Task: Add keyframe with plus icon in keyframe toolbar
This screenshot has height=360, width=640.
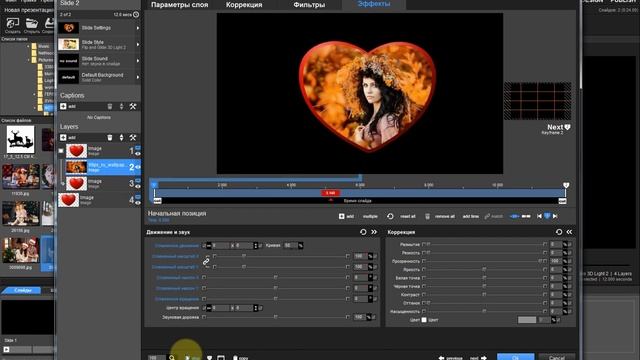Action: click(x=342, y=216)
